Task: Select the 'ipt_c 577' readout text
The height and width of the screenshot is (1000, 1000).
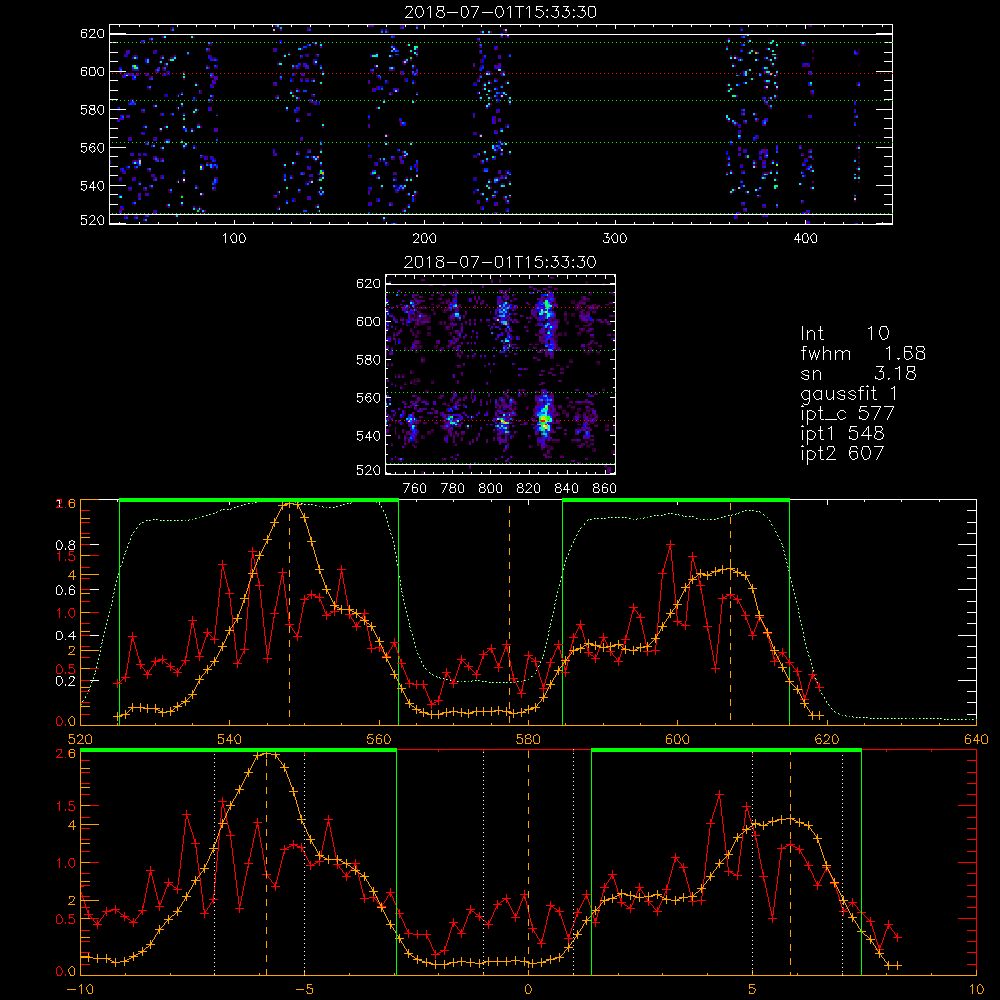Action: tap(848, 415)
